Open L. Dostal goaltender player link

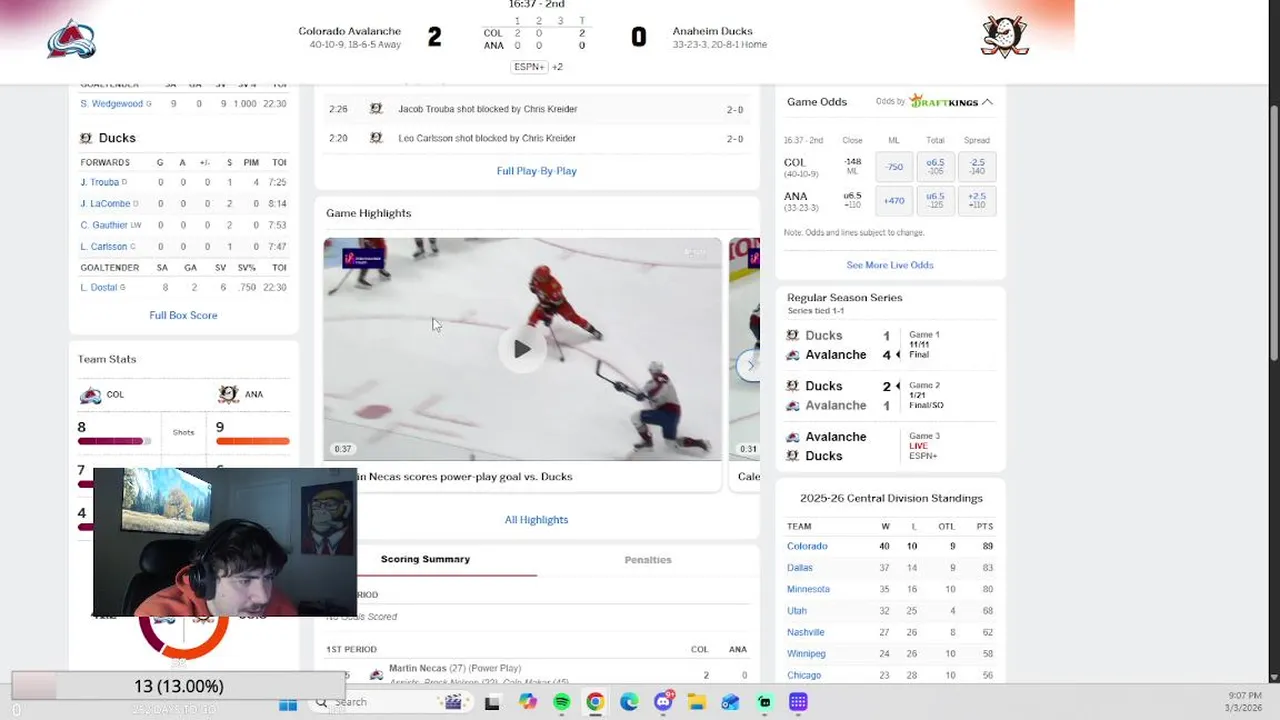click(99, 288)
